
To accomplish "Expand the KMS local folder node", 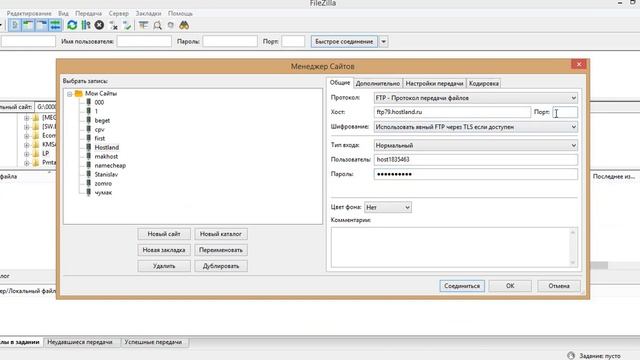I will coord(27,145).
